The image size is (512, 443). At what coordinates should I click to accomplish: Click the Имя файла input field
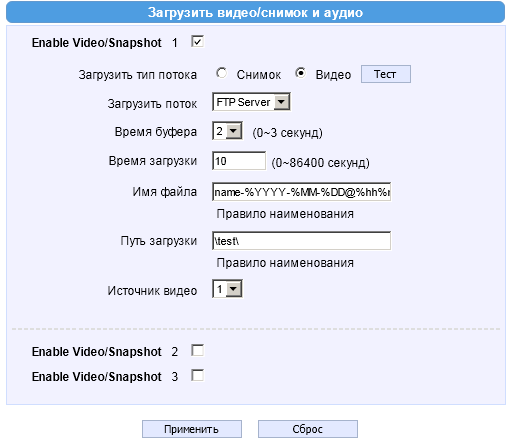pos(301,192)
